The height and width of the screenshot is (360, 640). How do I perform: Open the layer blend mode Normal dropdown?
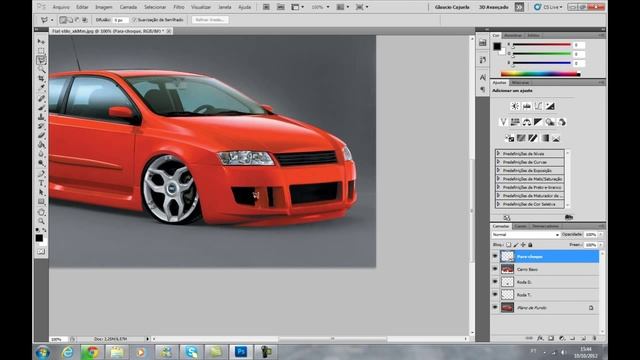[x=525, y=235]
